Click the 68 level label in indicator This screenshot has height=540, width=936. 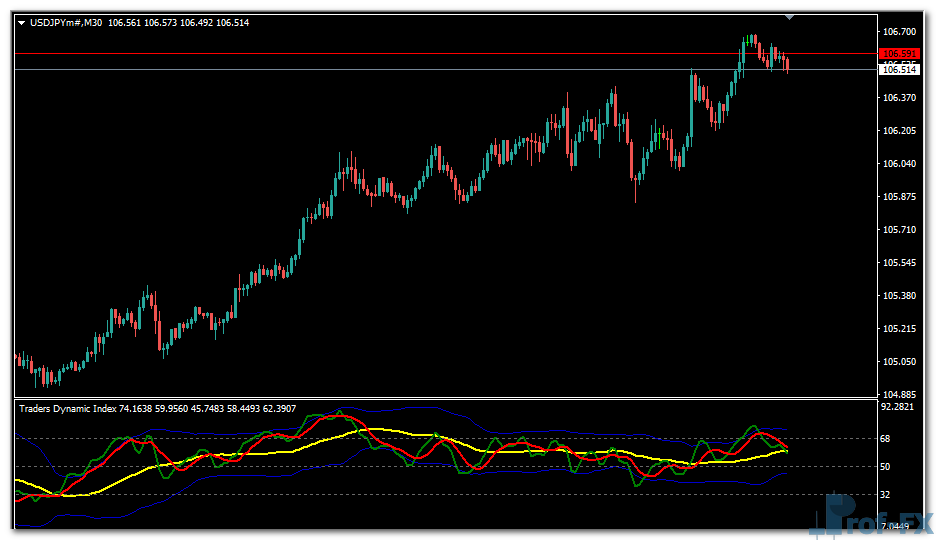click(x=887, y=439)
